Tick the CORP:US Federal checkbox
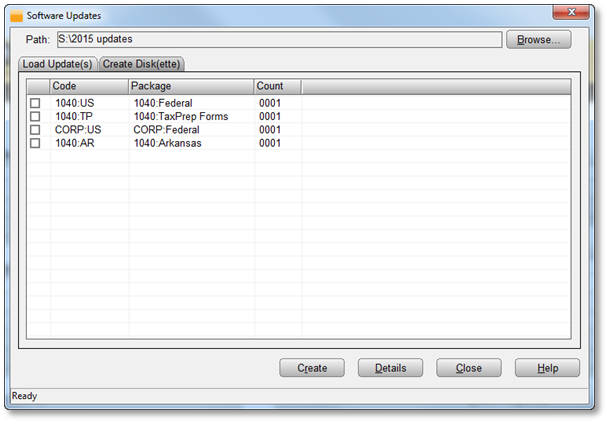 tap(35, 130)
